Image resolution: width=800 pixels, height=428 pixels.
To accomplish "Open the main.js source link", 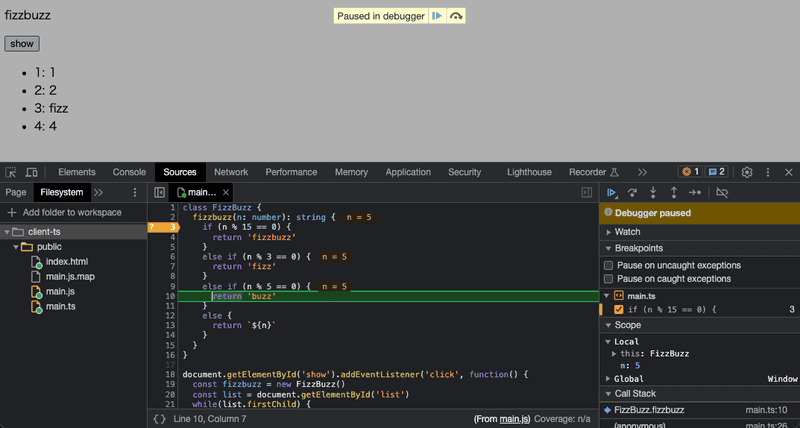I will (514, 419).
